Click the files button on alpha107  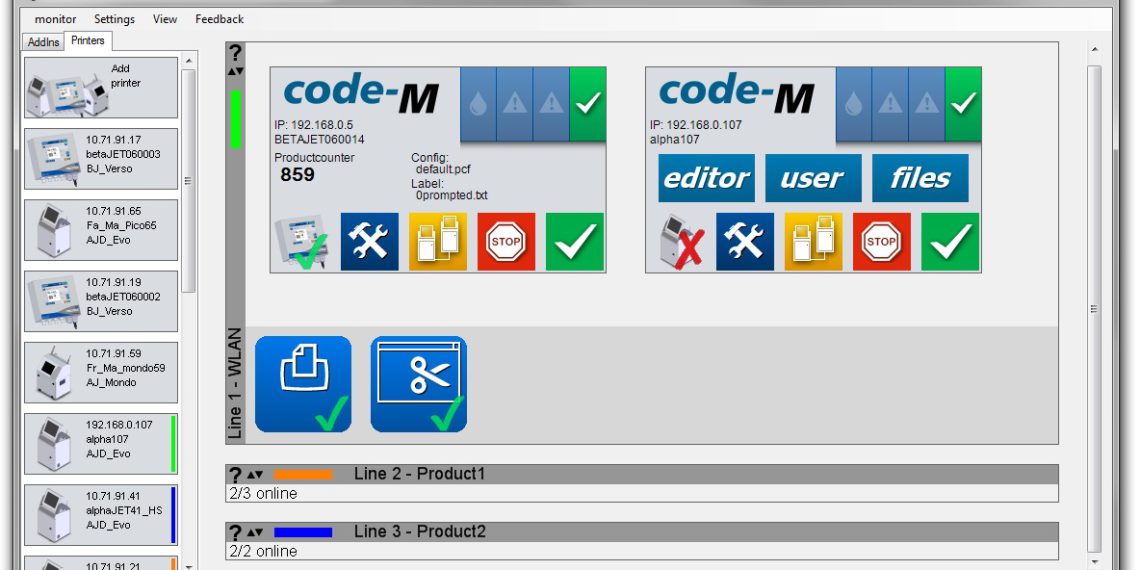click(x=920, y=178)
